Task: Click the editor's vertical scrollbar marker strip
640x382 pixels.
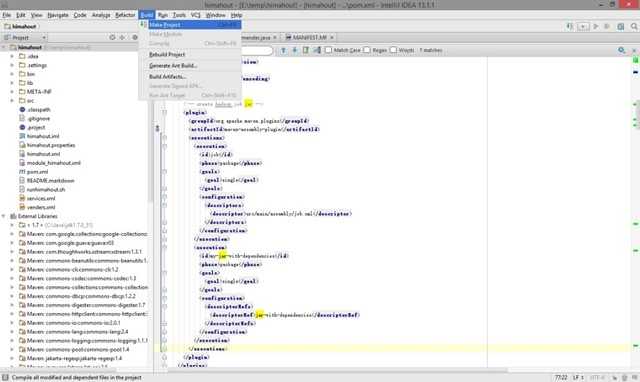Action: (636, 212)
